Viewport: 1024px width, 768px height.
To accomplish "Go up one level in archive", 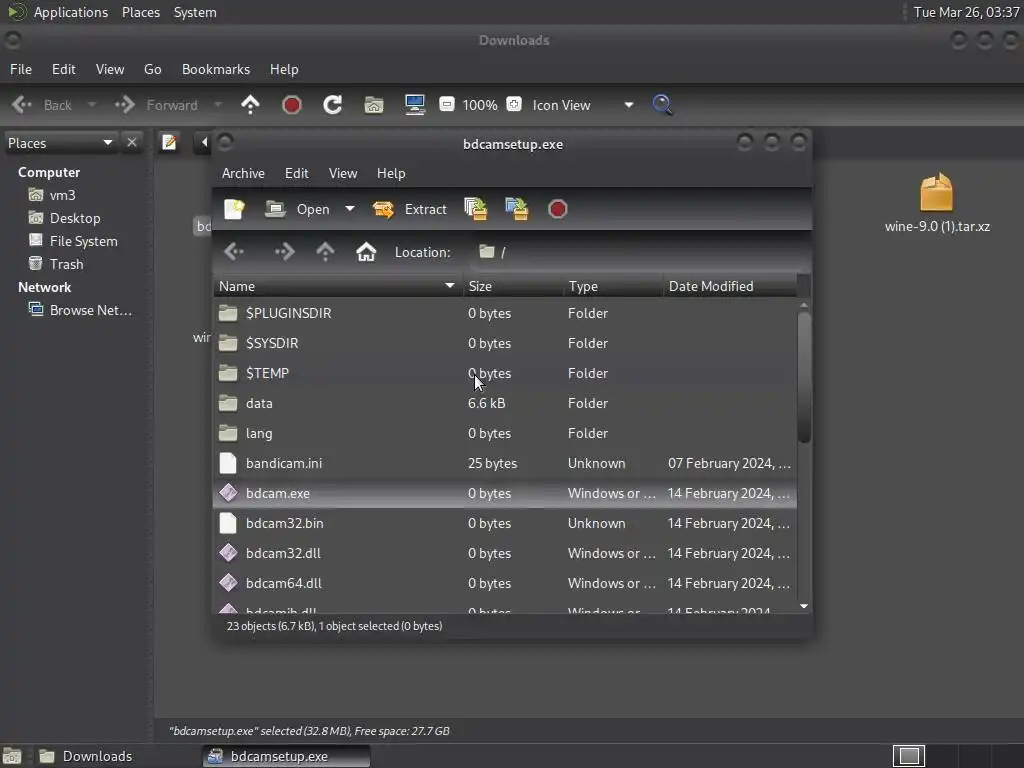I will tap(325, 252).
